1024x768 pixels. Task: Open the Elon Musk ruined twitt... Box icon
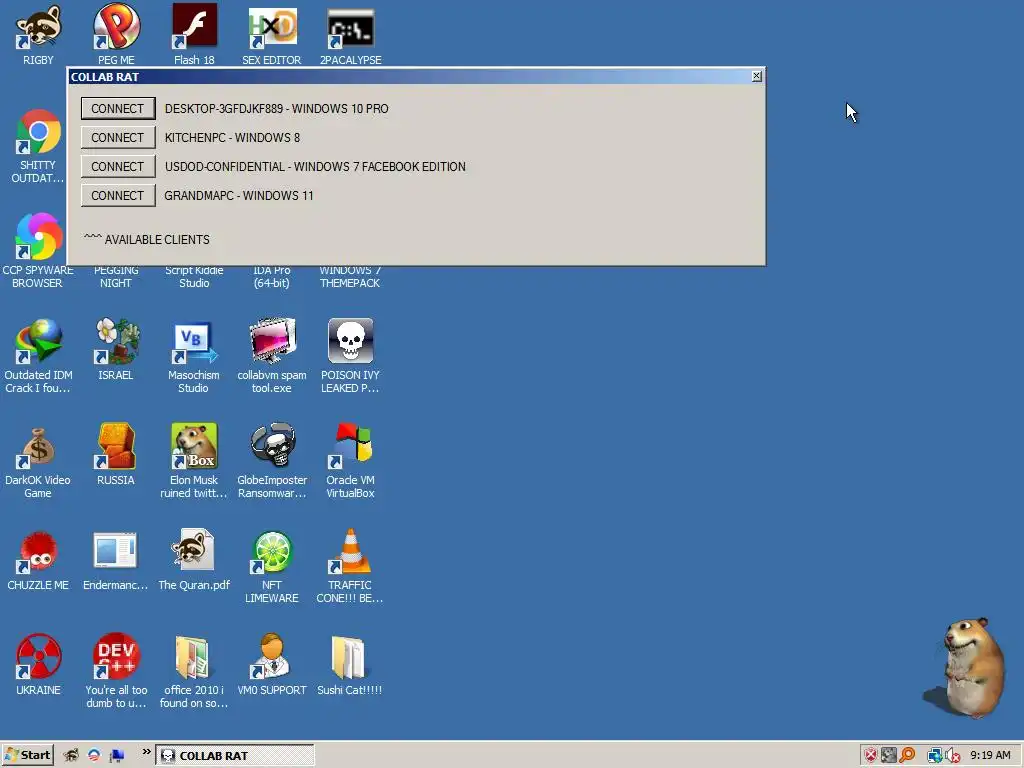tap(195, 447)
